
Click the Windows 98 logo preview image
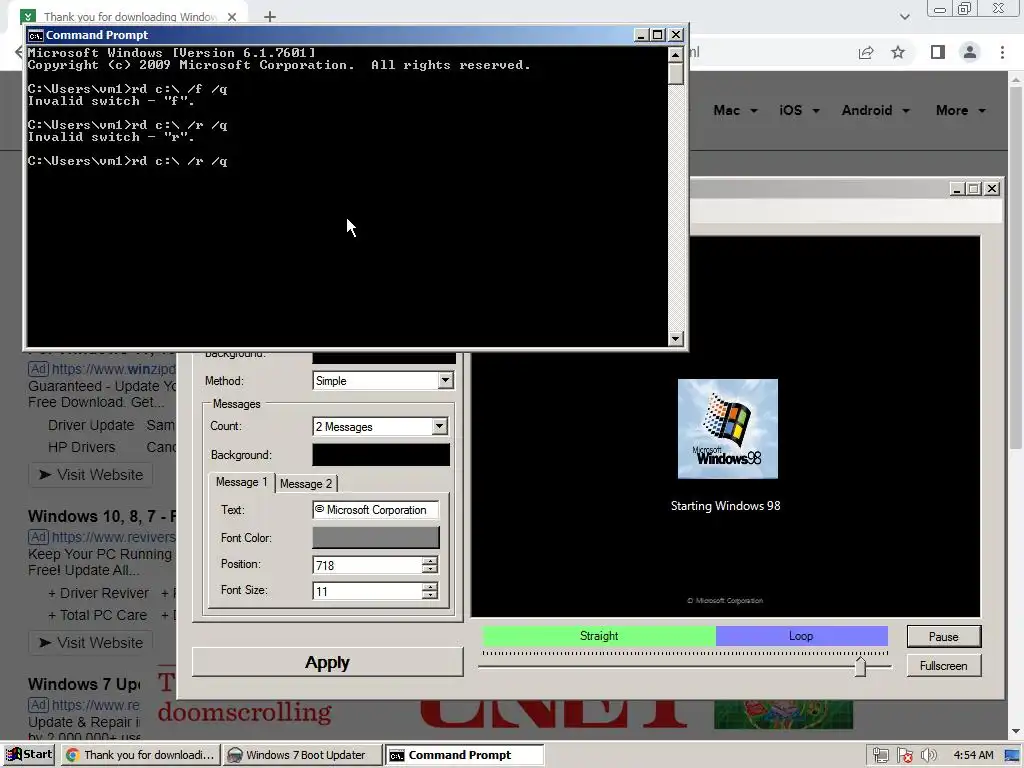pyautogui.click(x=728, y=428)
